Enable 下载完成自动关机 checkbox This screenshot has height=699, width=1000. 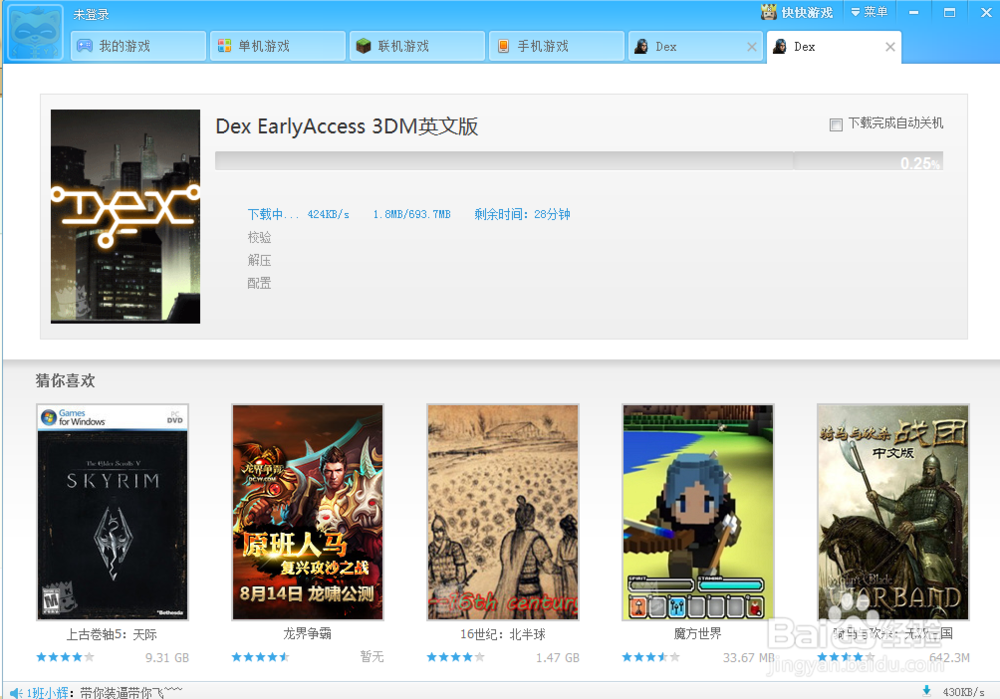[x=835, y=124]
